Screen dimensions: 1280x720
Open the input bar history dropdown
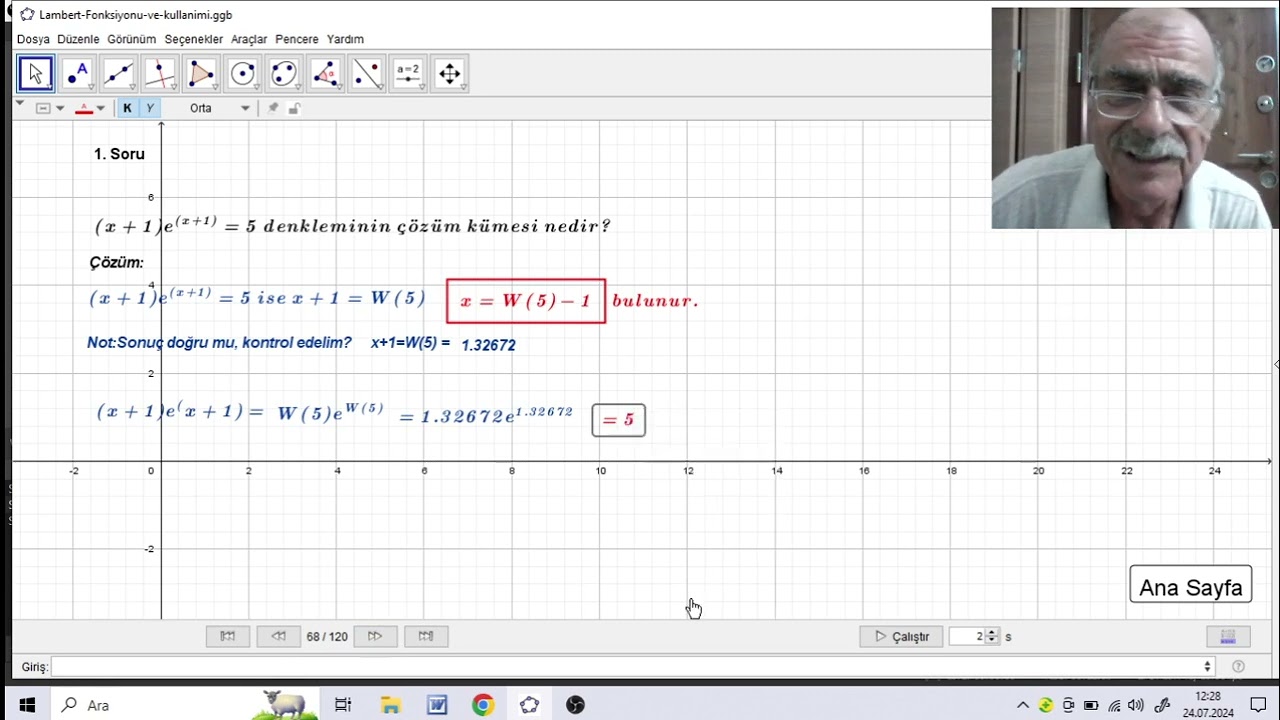pos(1207,666)
